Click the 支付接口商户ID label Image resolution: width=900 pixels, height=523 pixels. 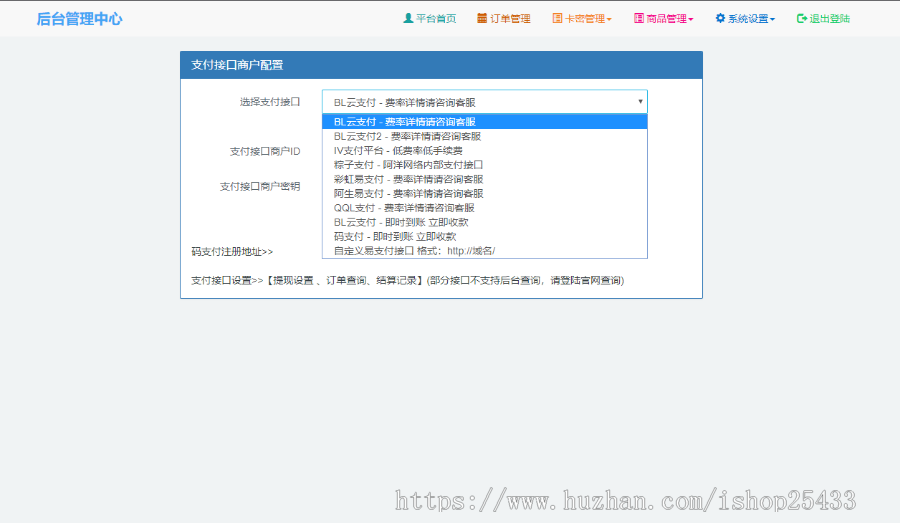(x=265, y=151)
